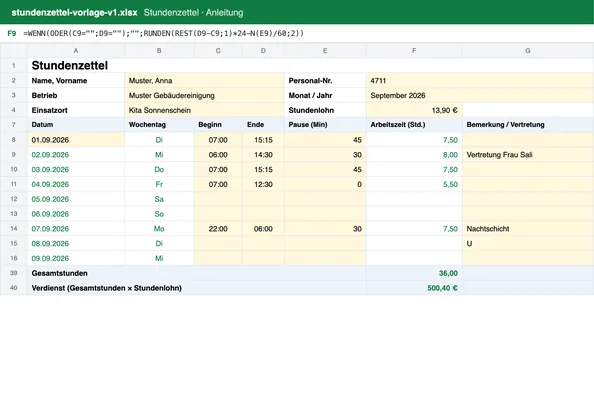
Task: Click the working hours cell 8,00
Action: coord(414,155)
